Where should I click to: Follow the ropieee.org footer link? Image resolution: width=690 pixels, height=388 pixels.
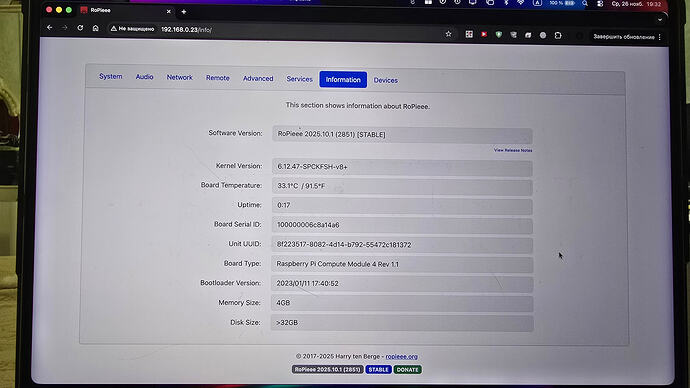pos(401,357)
